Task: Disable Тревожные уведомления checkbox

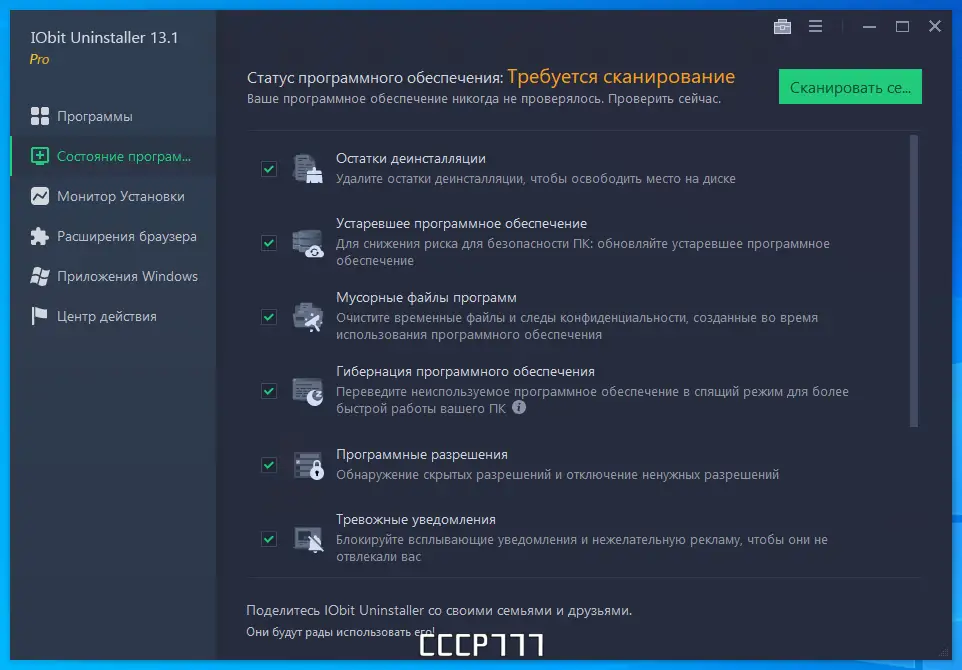Action: (269, 539)
